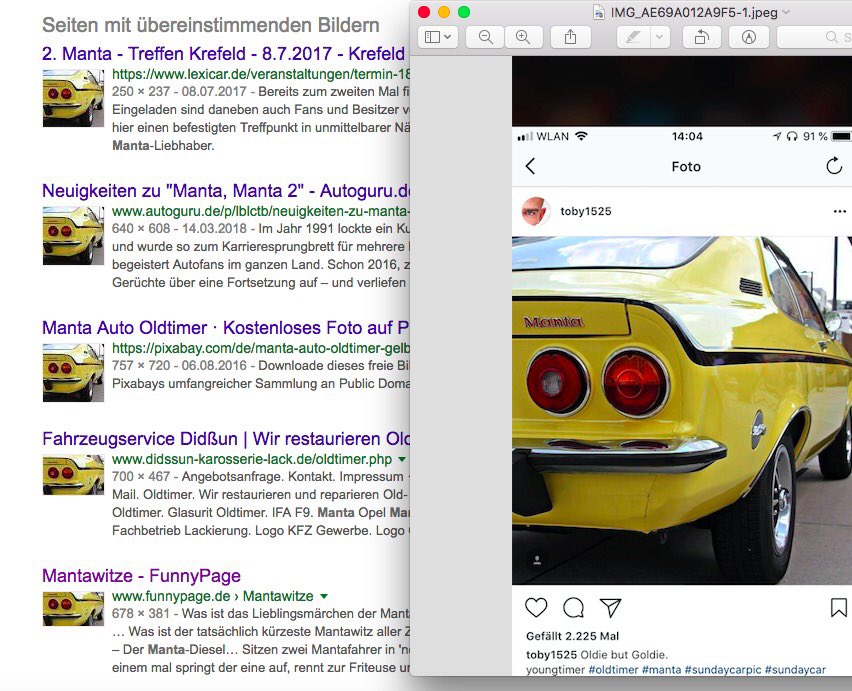This screenshot has width=852, height=691.
Task: Zoom in using the magnifier plus icon
Action: [523, 37]
